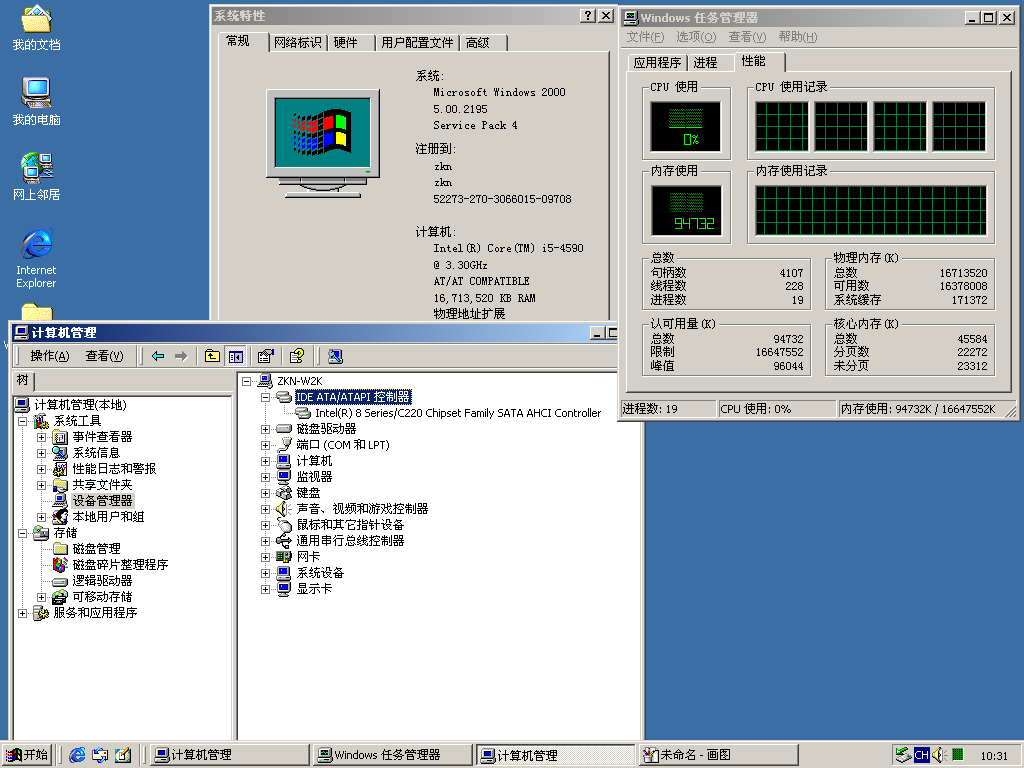Expand 事件查看器 in the tree

coord(41,437)
